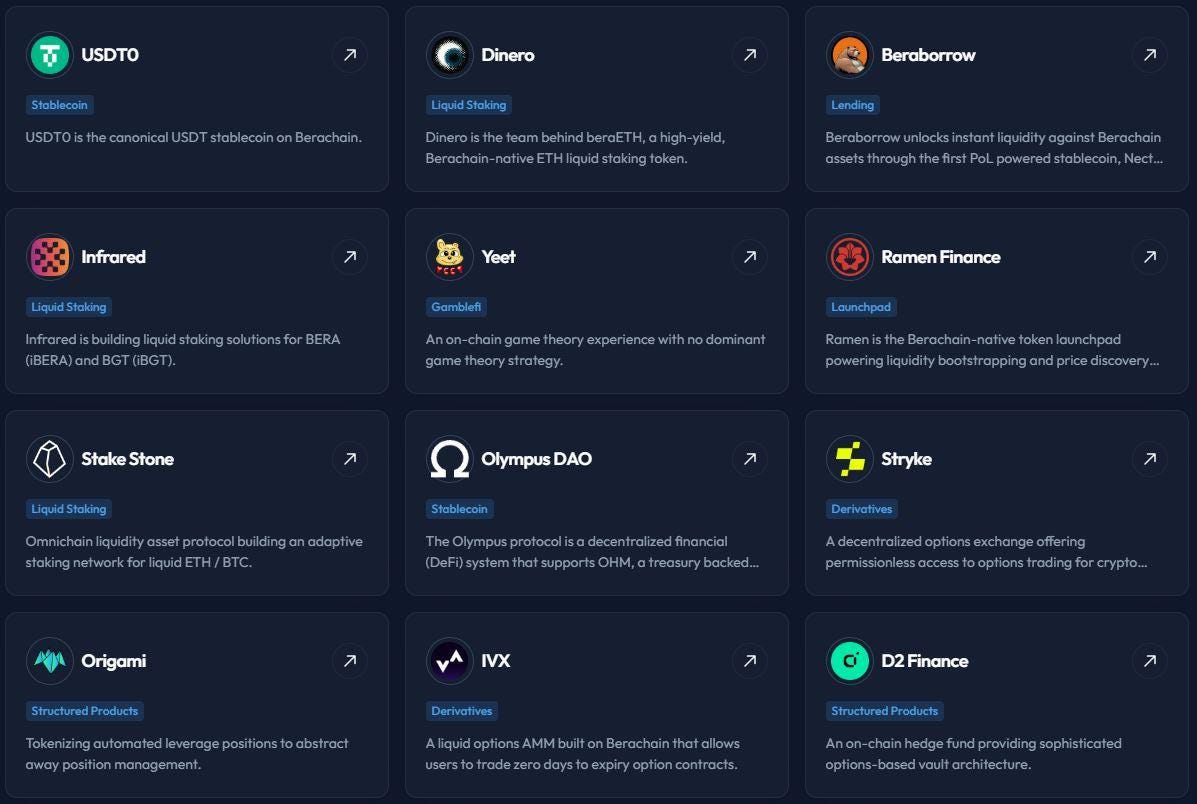Click the IVX zigzag logo

tap(450, 660)
